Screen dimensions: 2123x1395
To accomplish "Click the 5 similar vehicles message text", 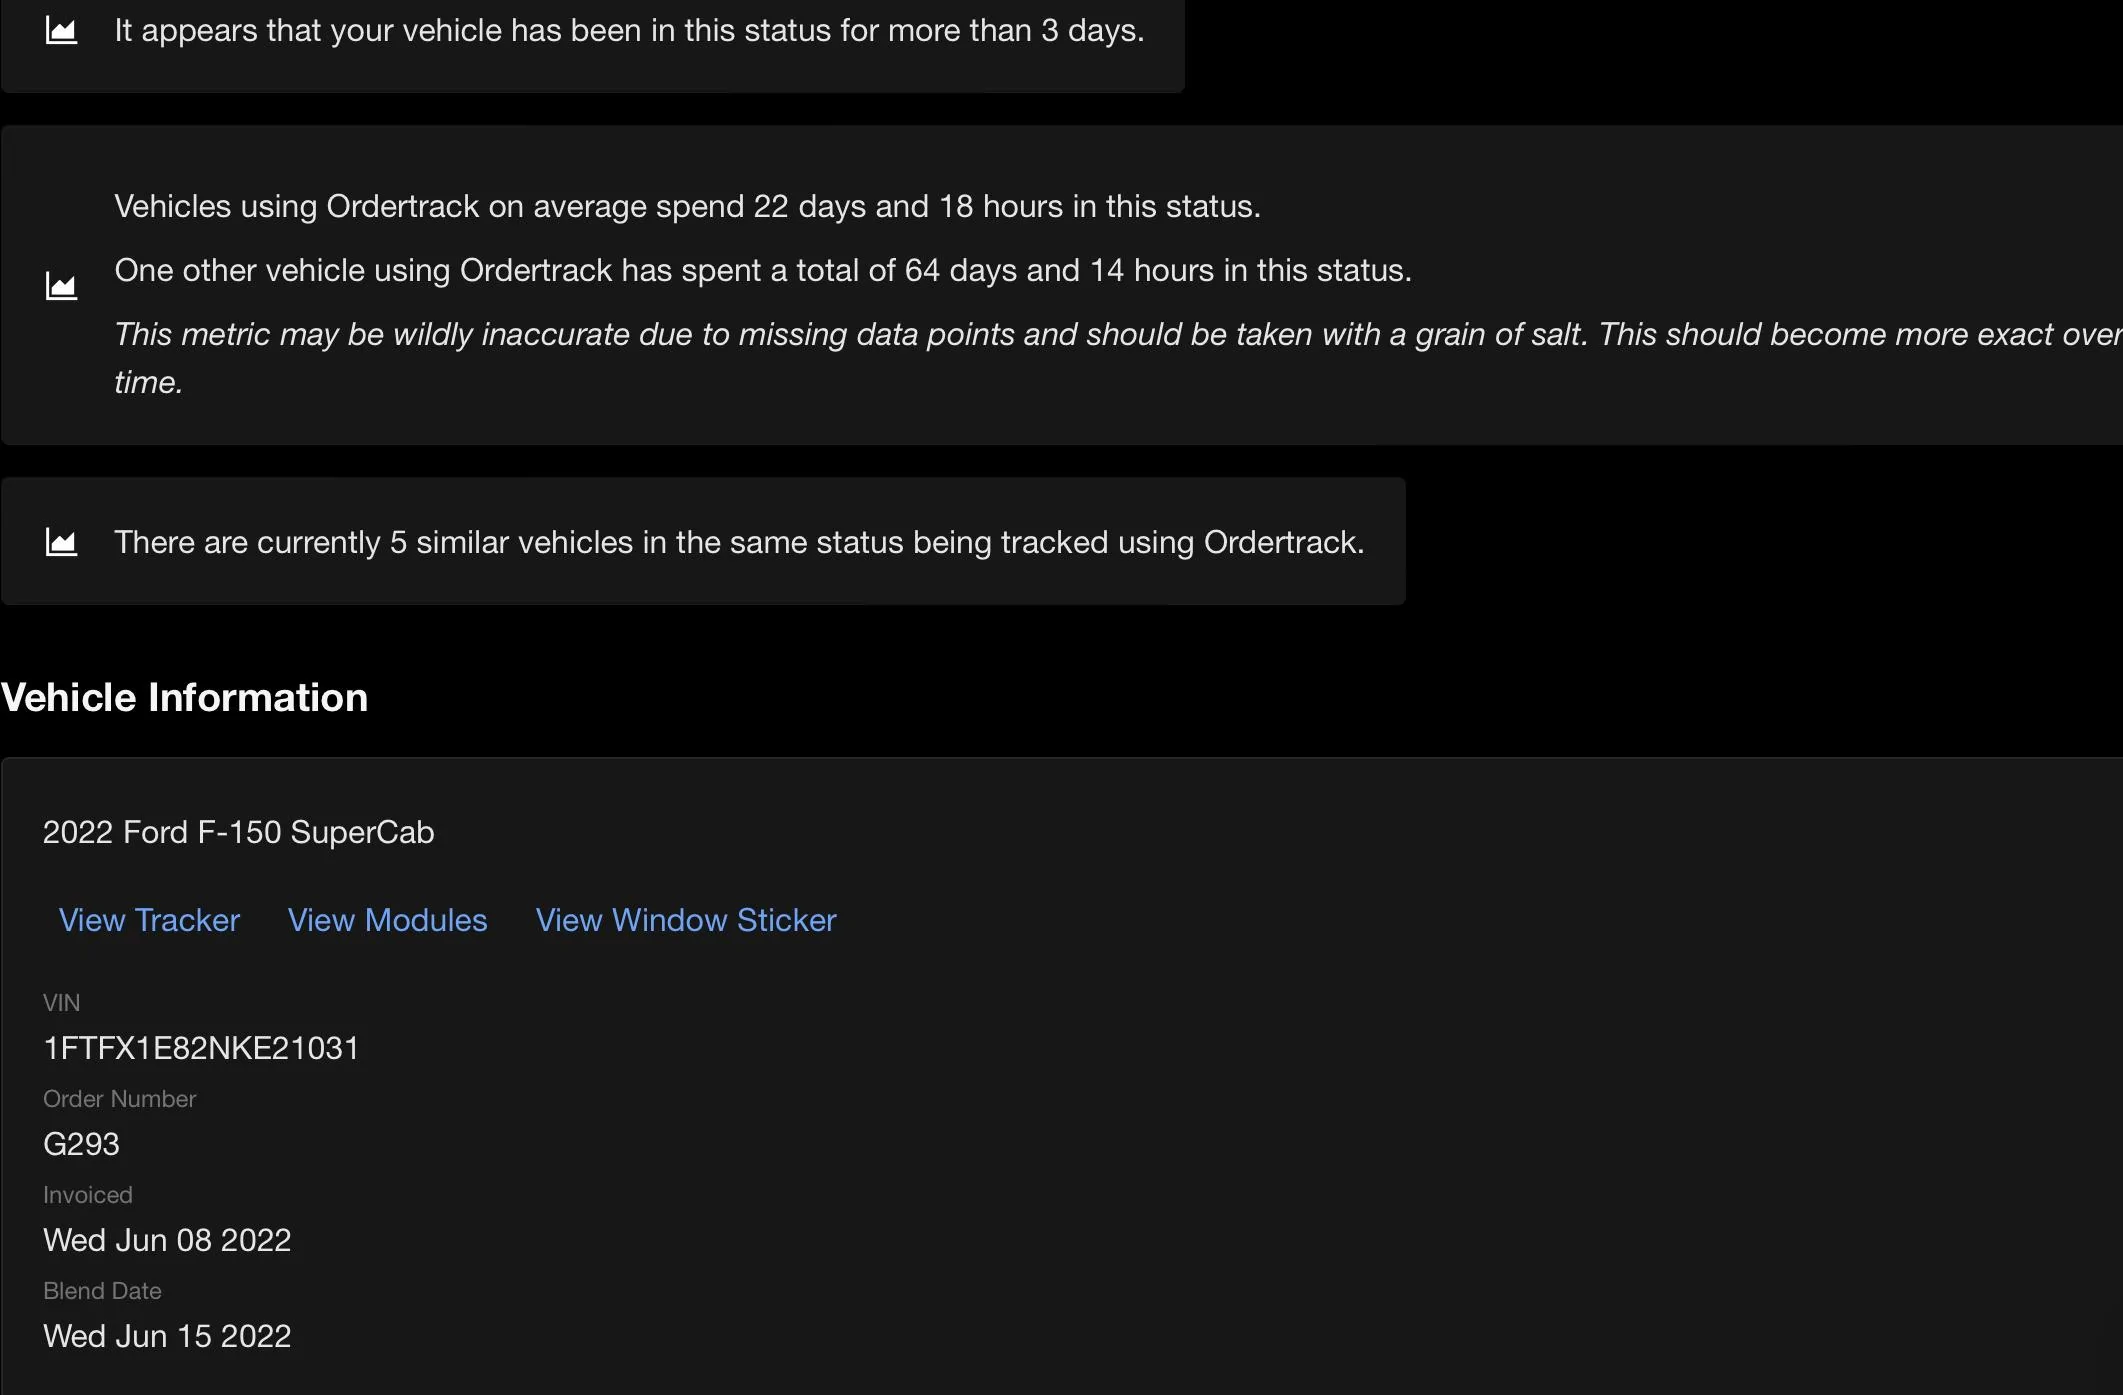I will coord(739,542).
